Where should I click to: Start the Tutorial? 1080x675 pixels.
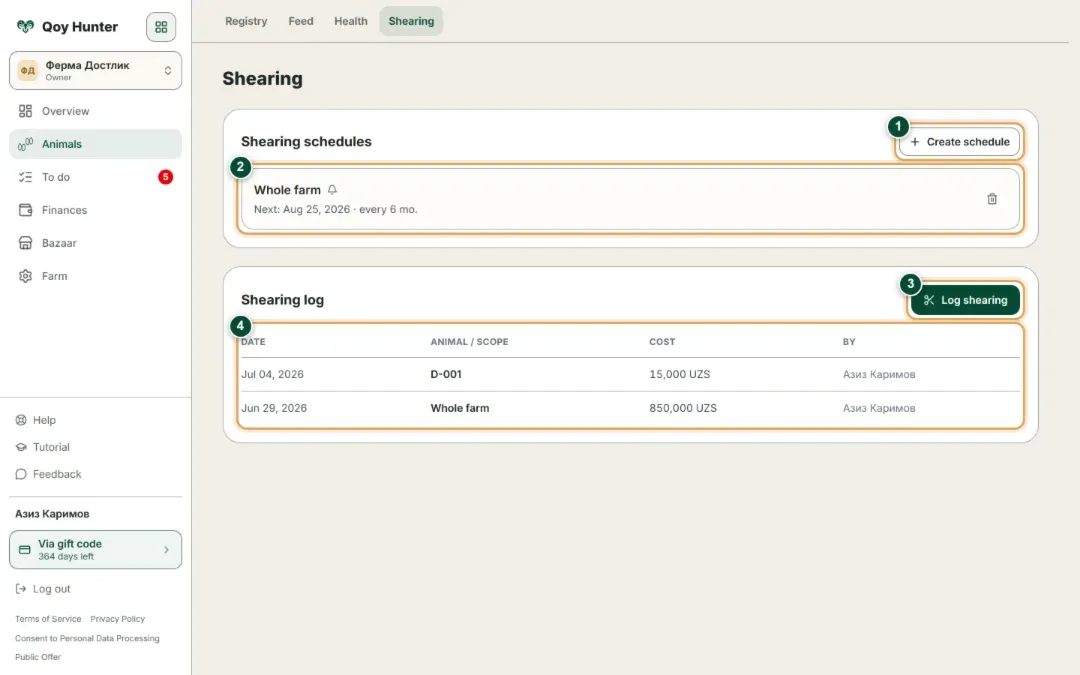pyautogui.click(x=51, y=447)
